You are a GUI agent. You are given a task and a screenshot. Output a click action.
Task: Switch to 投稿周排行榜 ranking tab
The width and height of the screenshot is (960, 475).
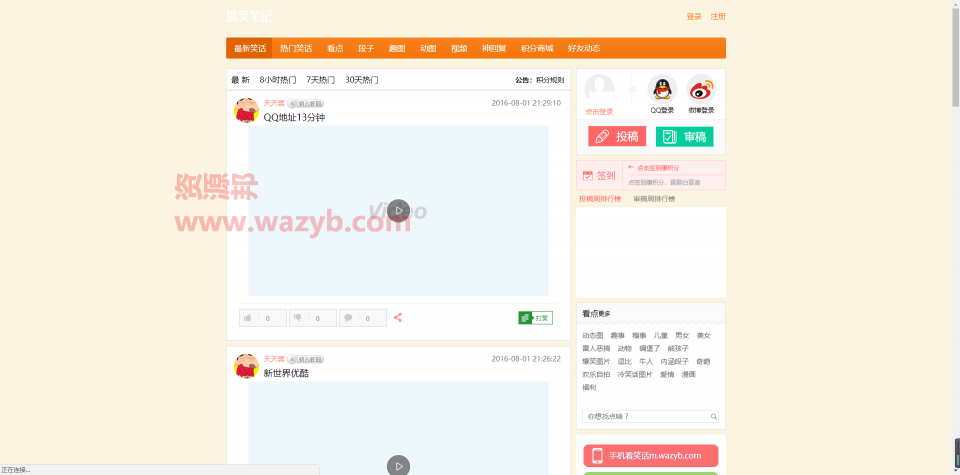[600, 199]
